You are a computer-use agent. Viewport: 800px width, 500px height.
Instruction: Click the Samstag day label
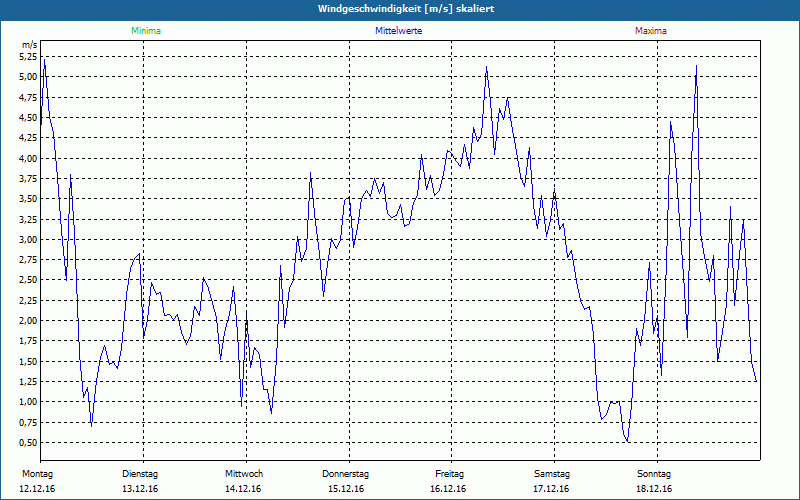(552, 474)
